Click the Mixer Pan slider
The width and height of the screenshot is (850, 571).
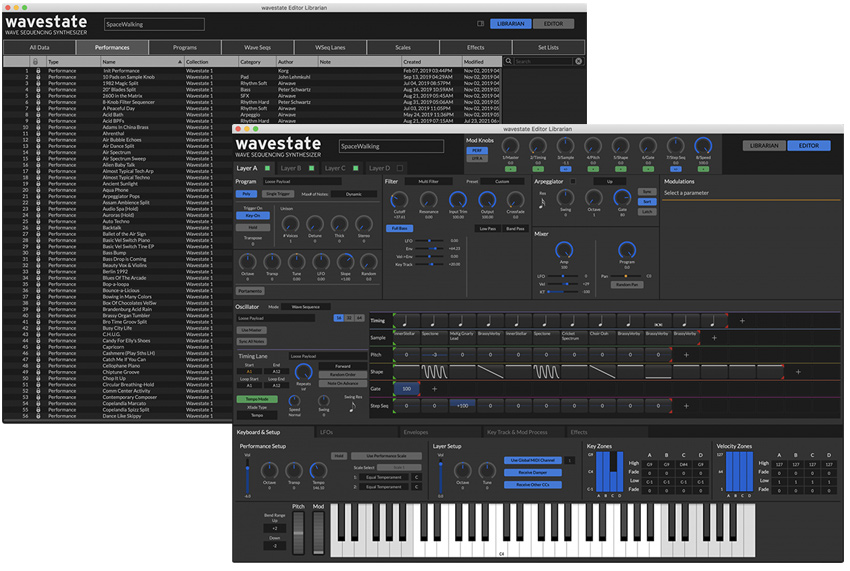point(627,276)
